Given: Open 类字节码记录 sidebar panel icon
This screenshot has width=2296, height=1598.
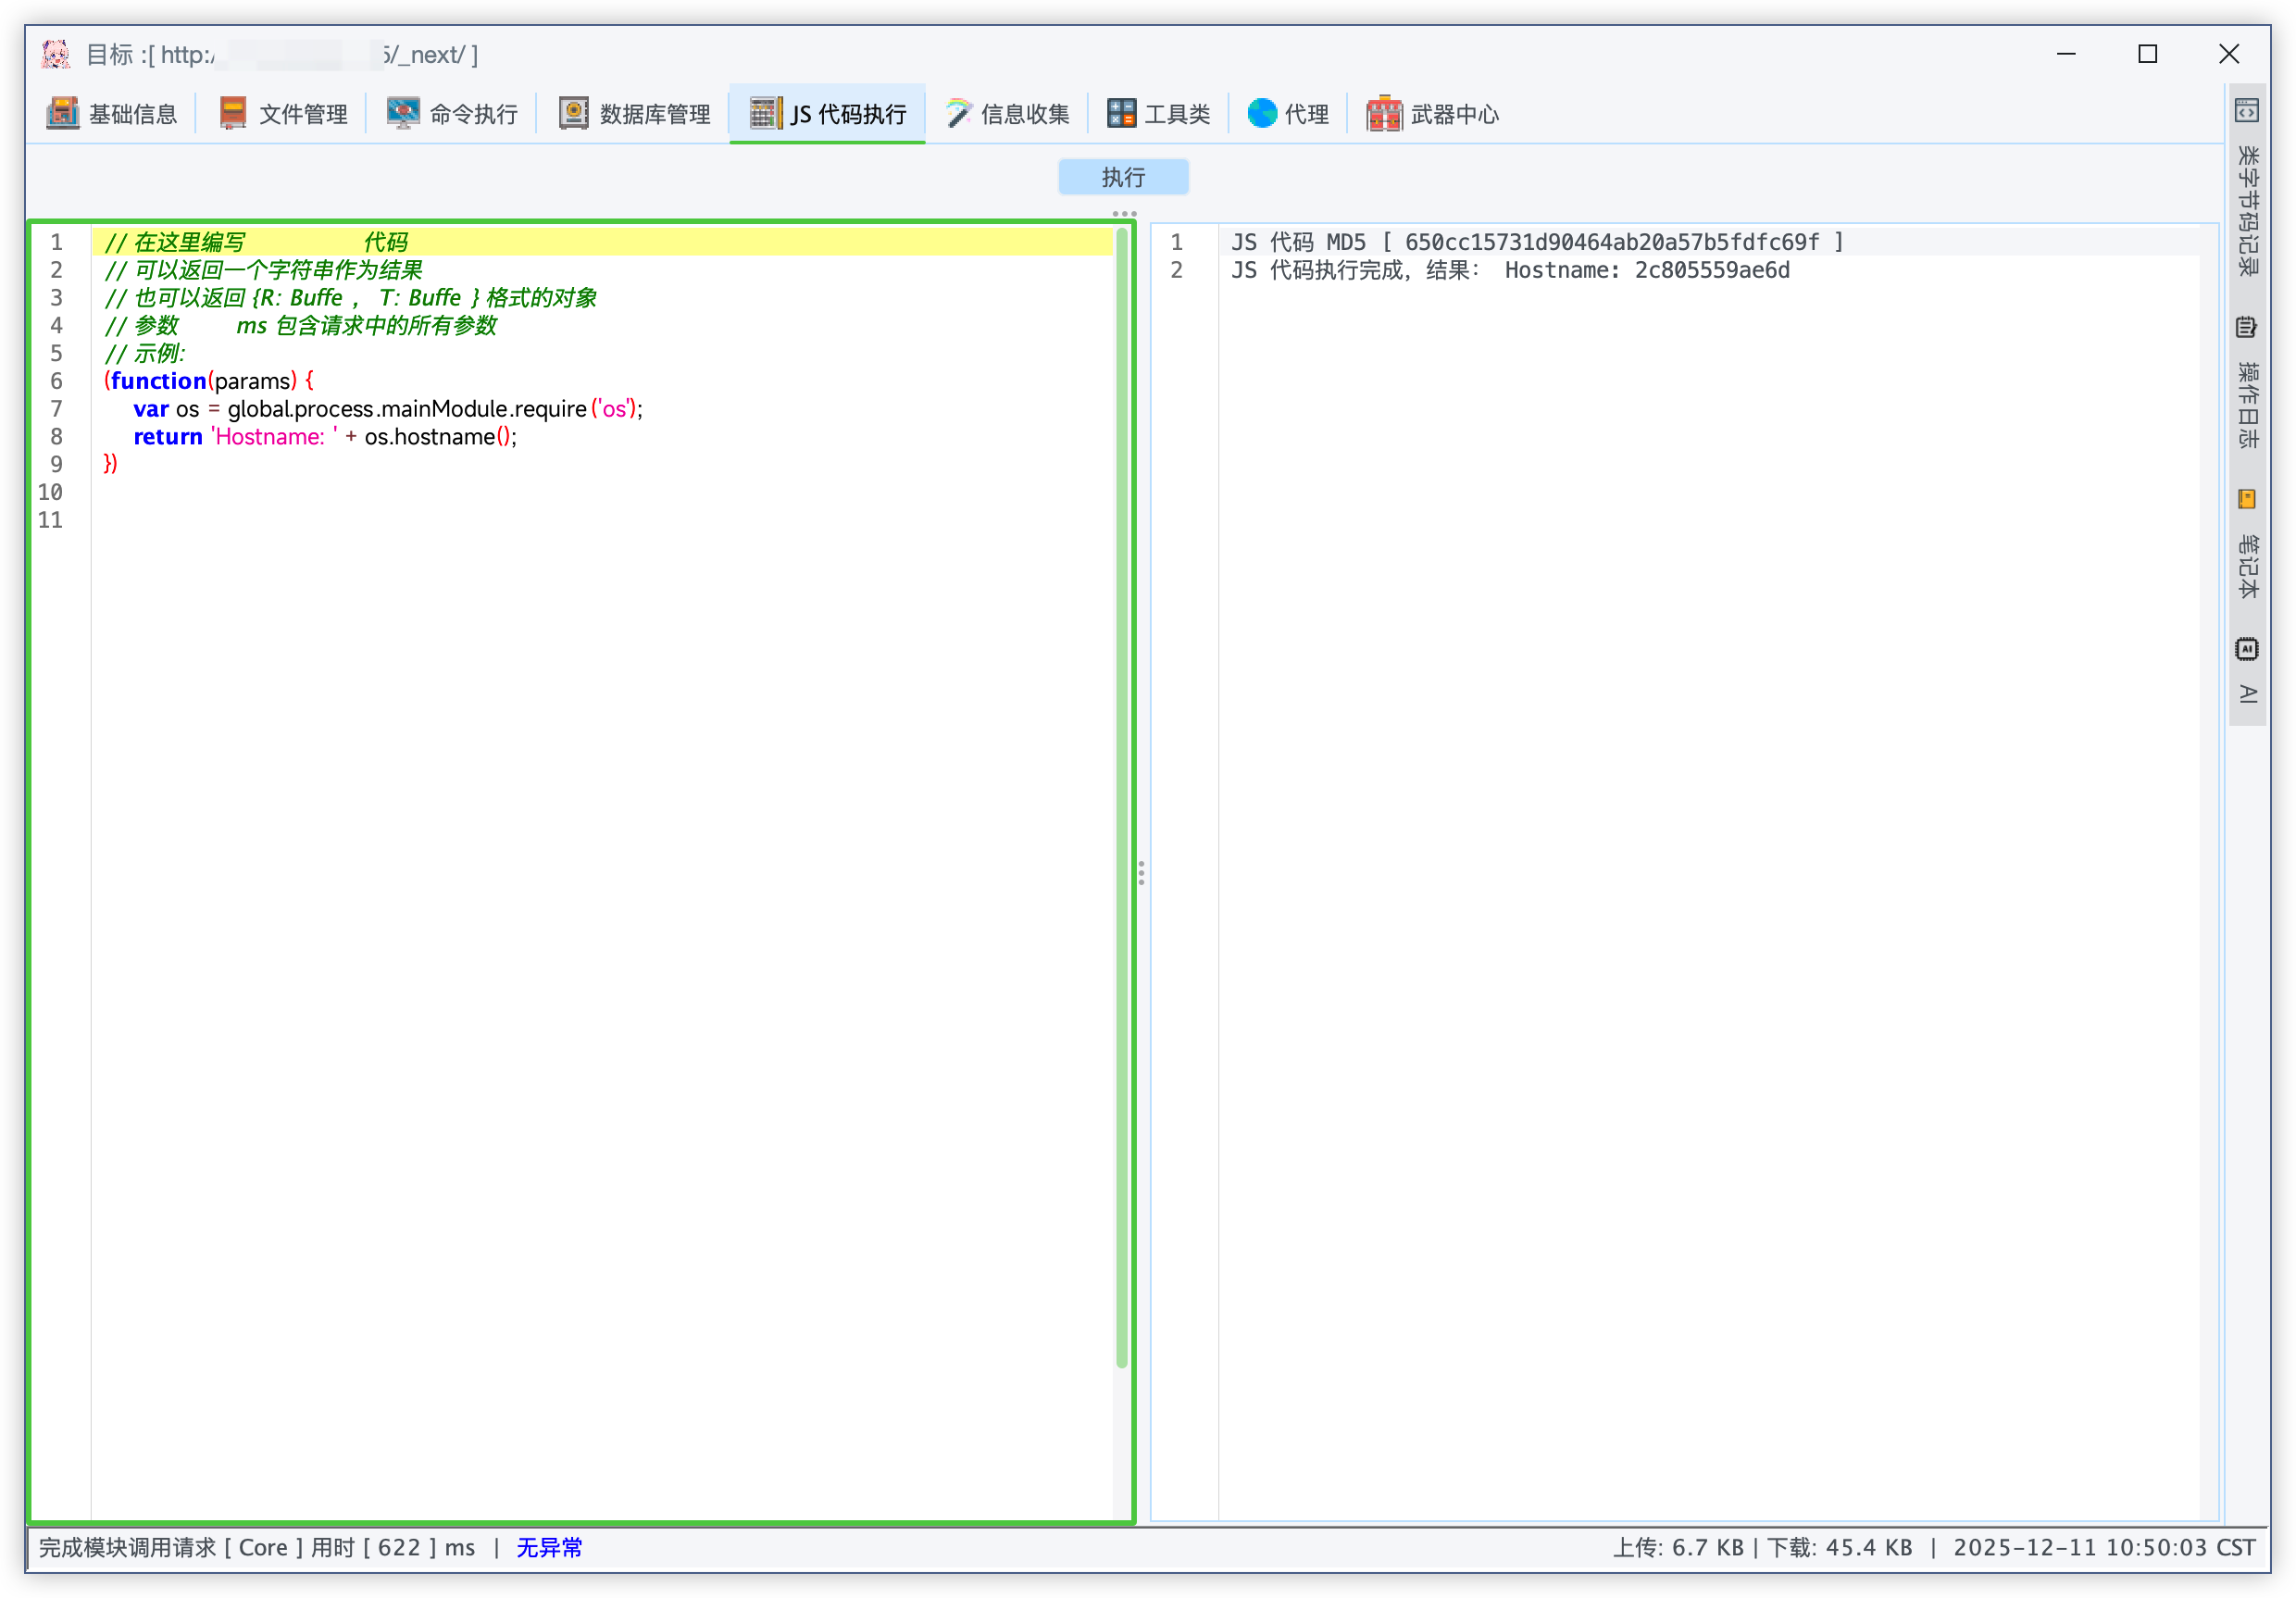Looking at the screenshot, I should tap(2246, 111).
